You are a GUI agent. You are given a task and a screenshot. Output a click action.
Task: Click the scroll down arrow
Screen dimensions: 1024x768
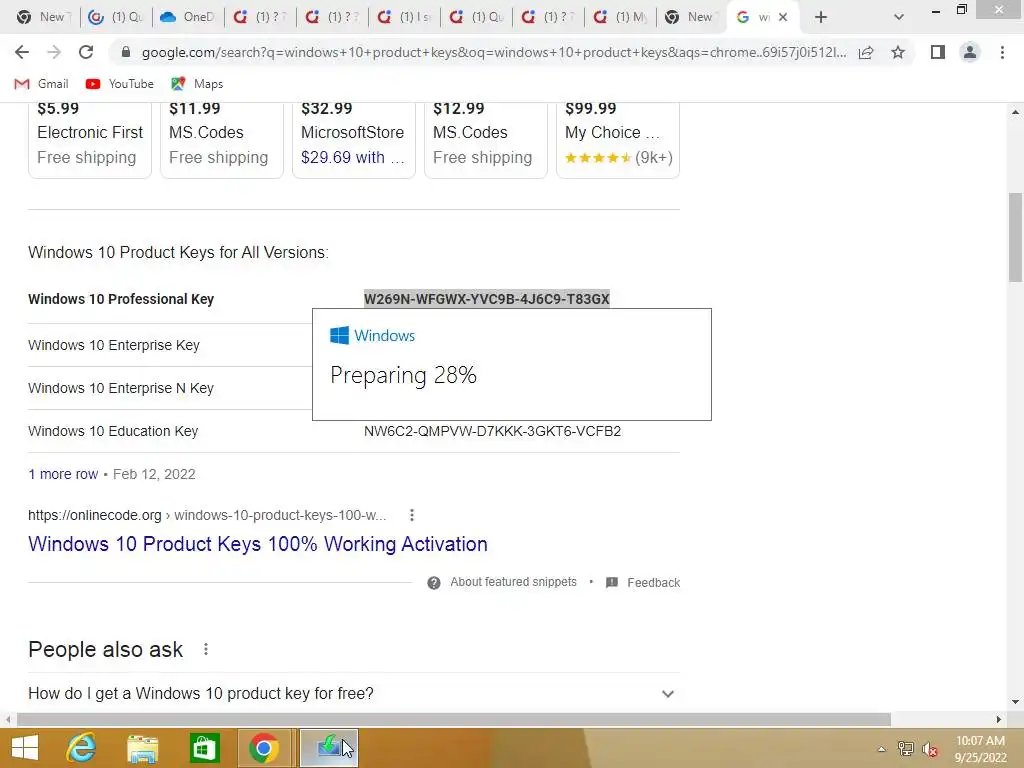[1016, 702]
